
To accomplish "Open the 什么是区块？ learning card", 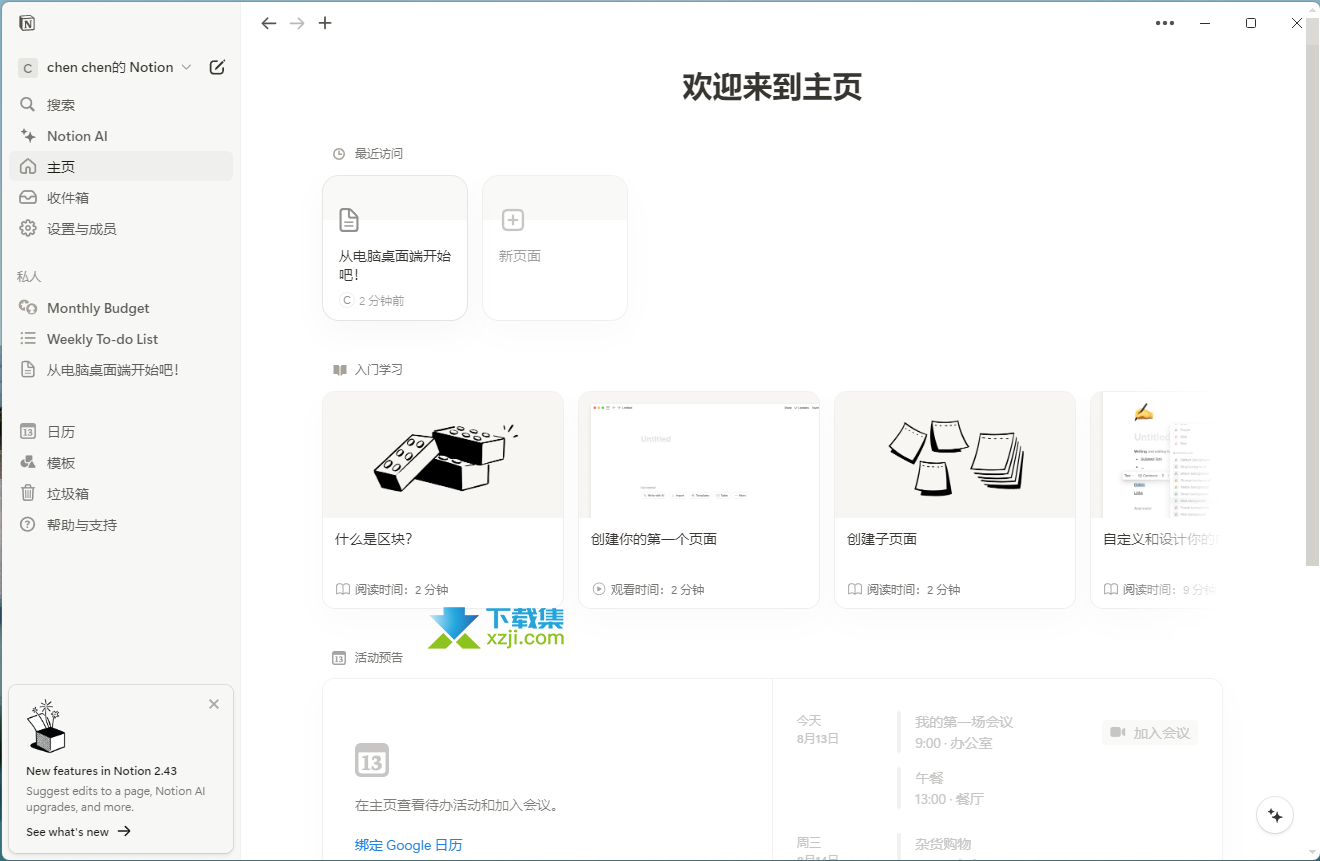I will click(443, 500).
